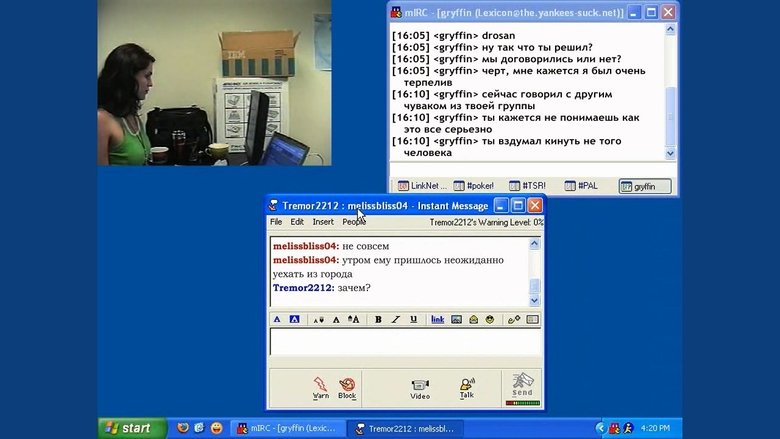
Task: Insert a picture into the message
Action: click(457, 319)
